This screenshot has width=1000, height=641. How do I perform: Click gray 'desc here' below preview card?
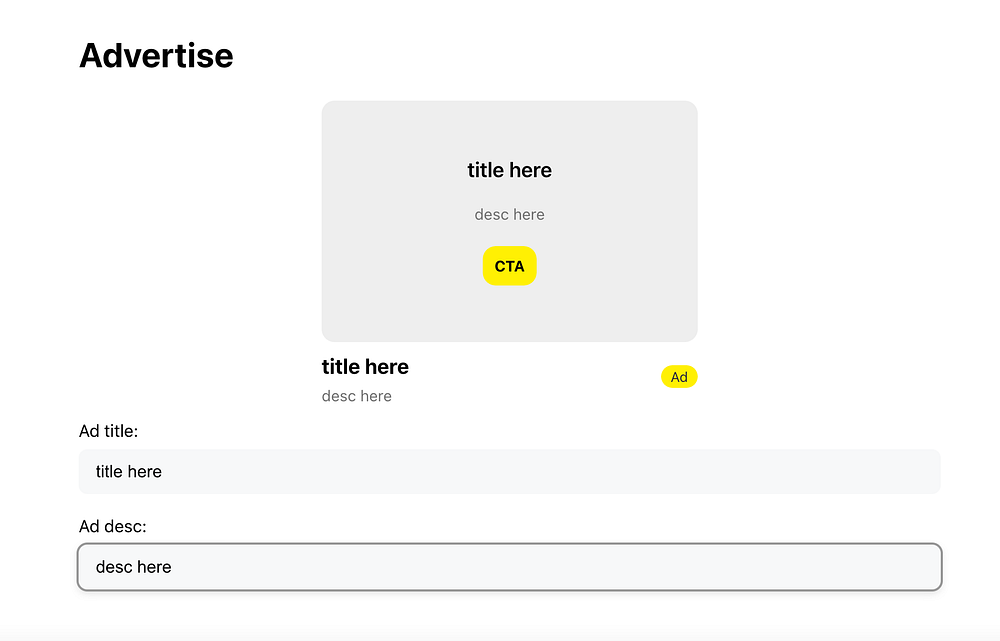click(x=357, y=396)
